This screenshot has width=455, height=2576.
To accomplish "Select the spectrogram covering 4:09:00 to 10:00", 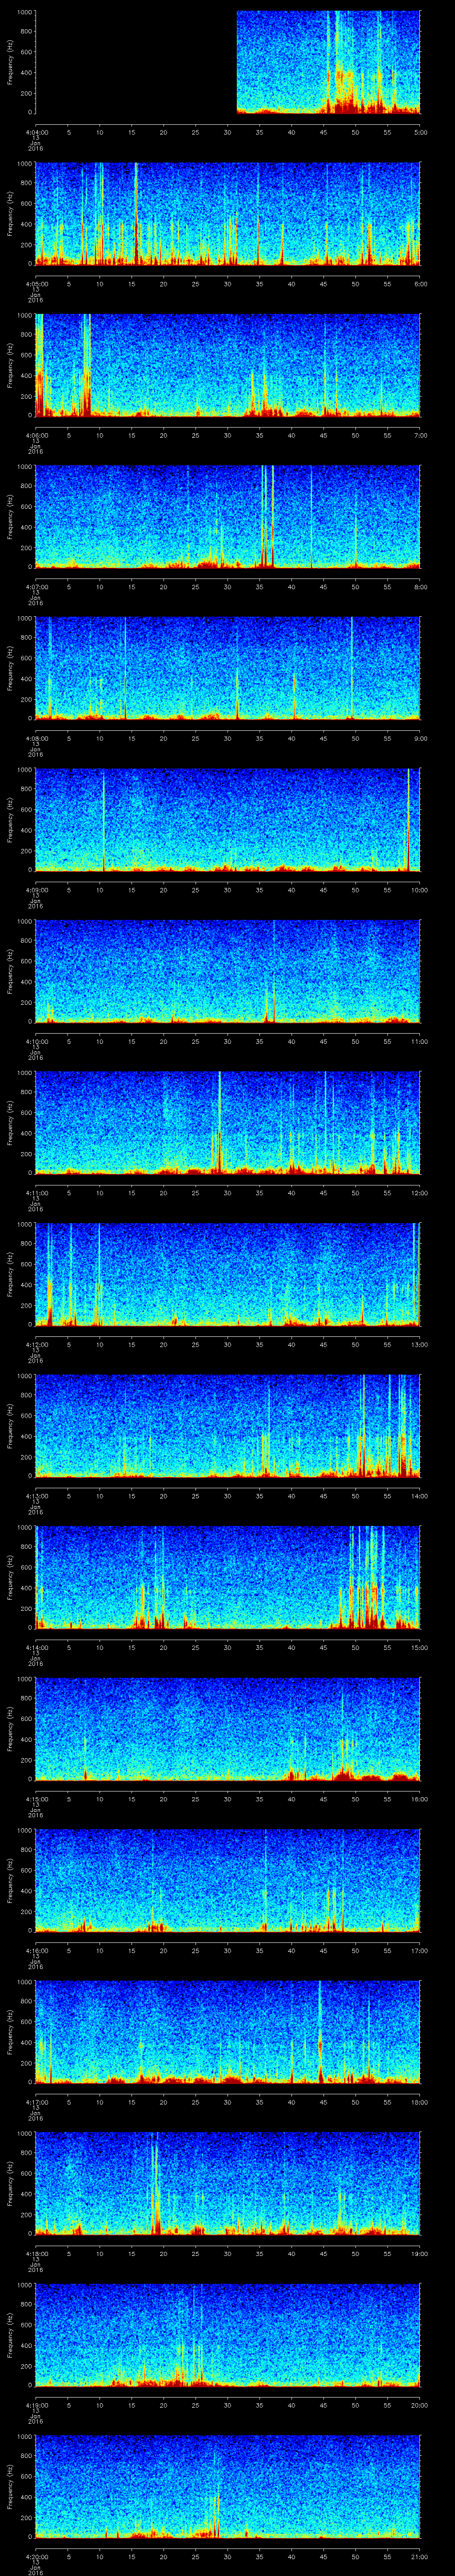I will point(228,819).
